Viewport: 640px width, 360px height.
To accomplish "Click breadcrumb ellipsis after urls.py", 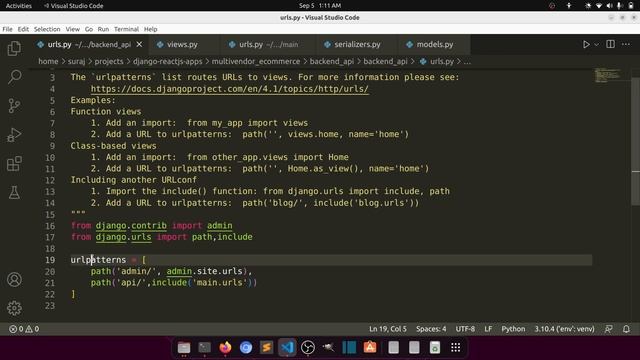I will tap(467, 61).
